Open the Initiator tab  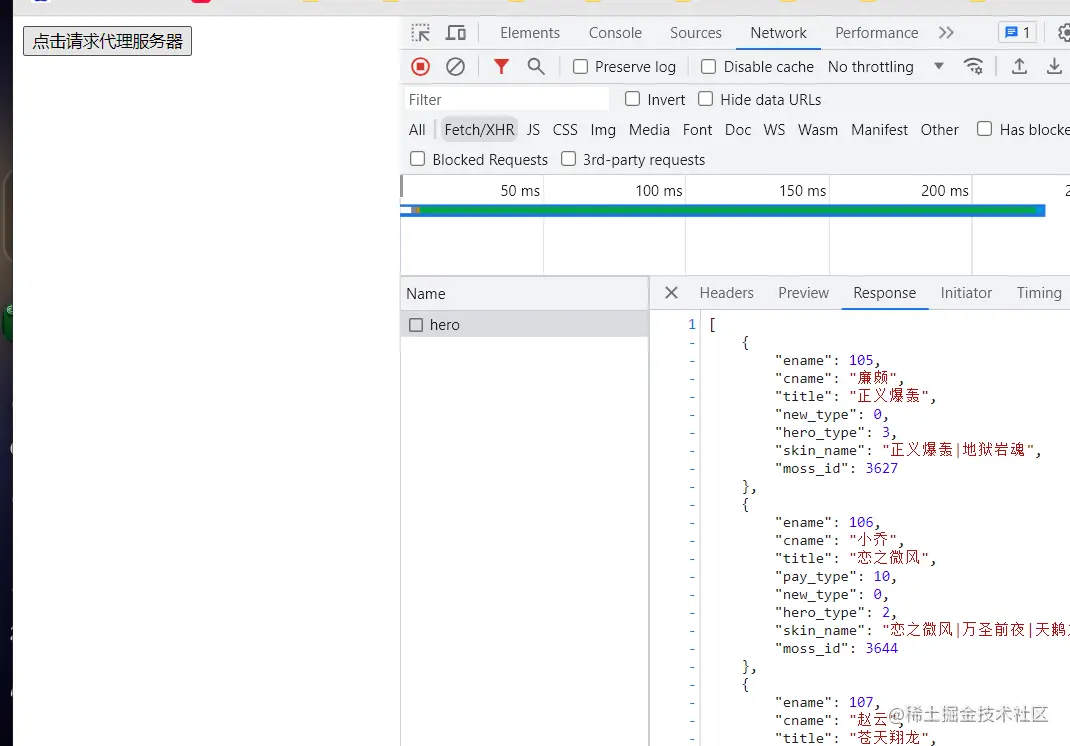click(x=966, y=293)
